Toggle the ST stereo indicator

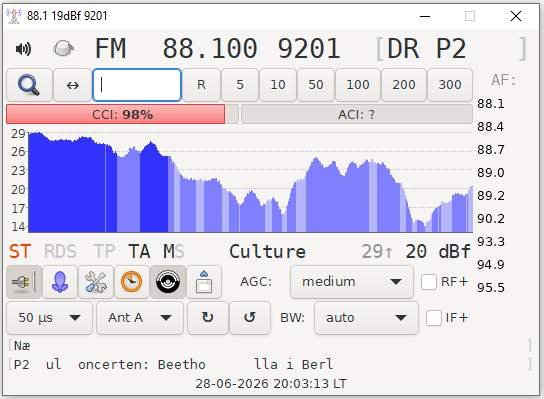pos(20,252)
